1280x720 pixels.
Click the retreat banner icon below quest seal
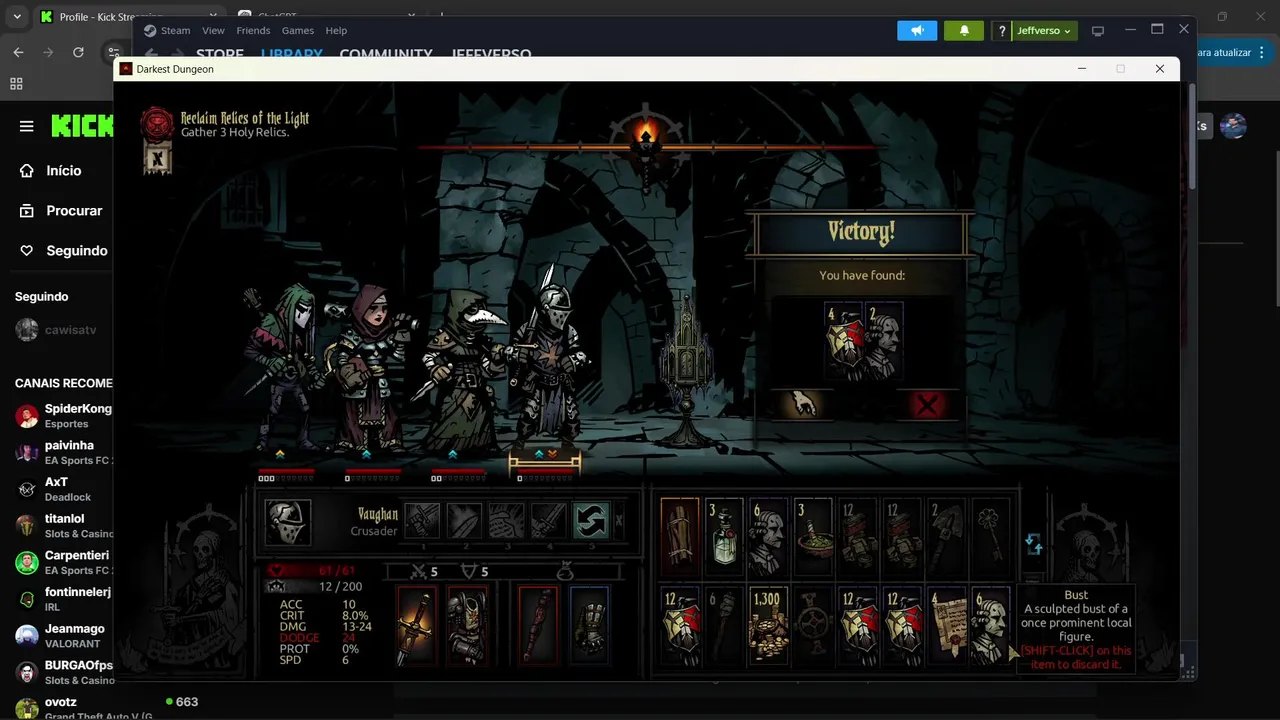point(157,158)
